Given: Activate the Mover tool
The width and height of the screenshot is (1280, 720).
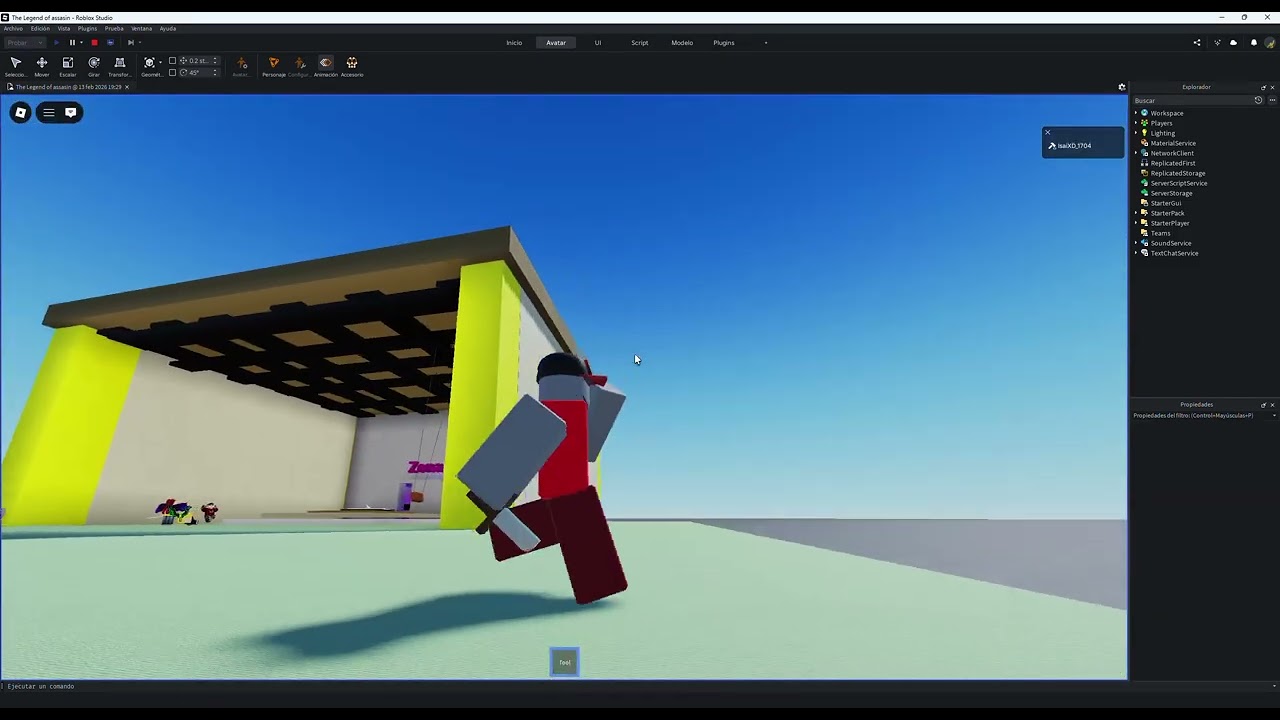Looking at the screenshot, I should pyautogui.click(x=42, y=66).
